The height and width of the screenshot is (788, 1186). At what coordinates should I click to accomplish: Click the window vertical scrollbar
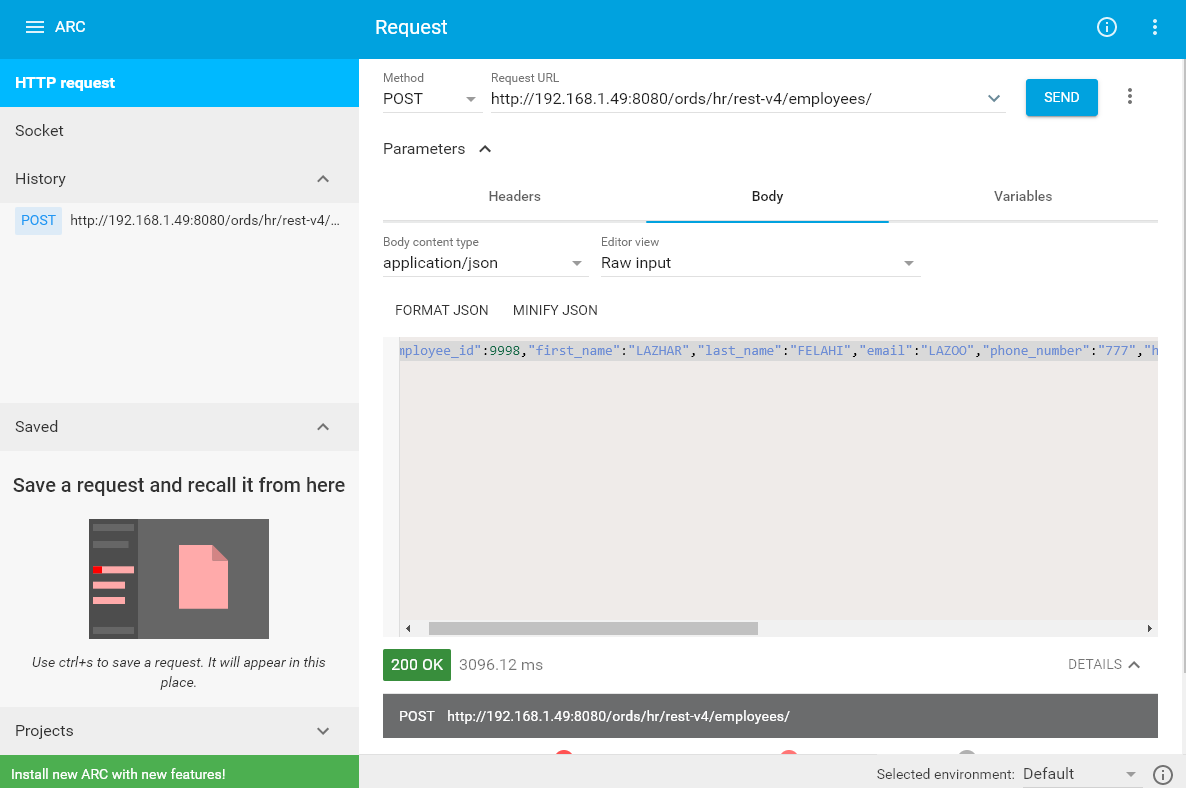[1182, 367]
